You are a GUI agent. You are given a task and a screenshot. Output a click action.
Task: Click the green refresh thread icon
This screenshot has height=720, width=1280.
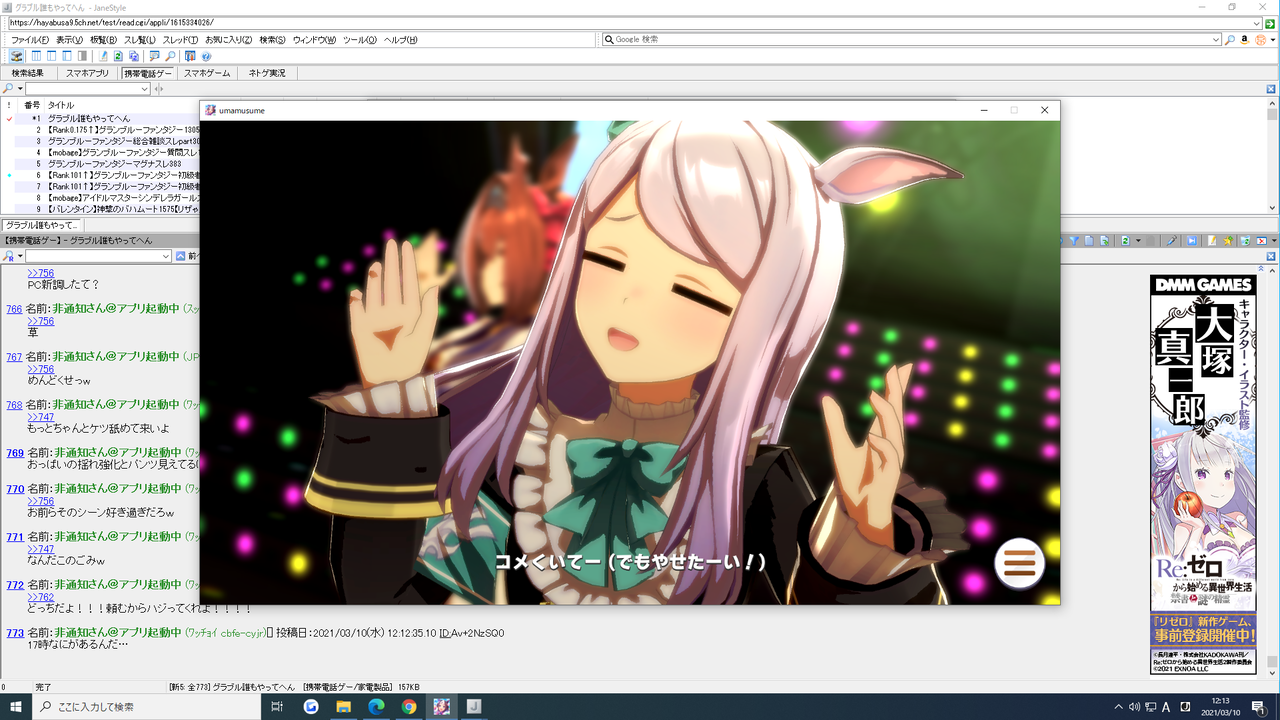1125,241
